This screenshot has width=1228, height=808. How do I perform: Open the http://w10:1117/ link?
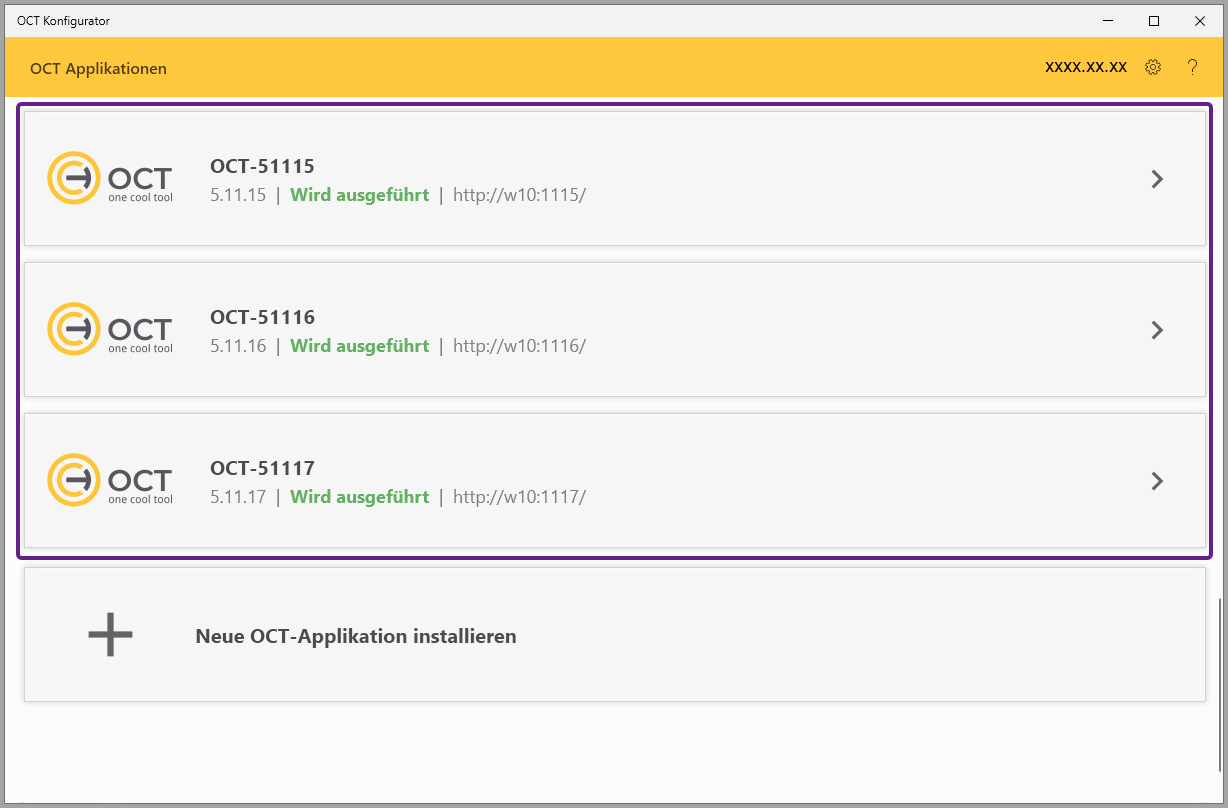[x=519, y=497]
